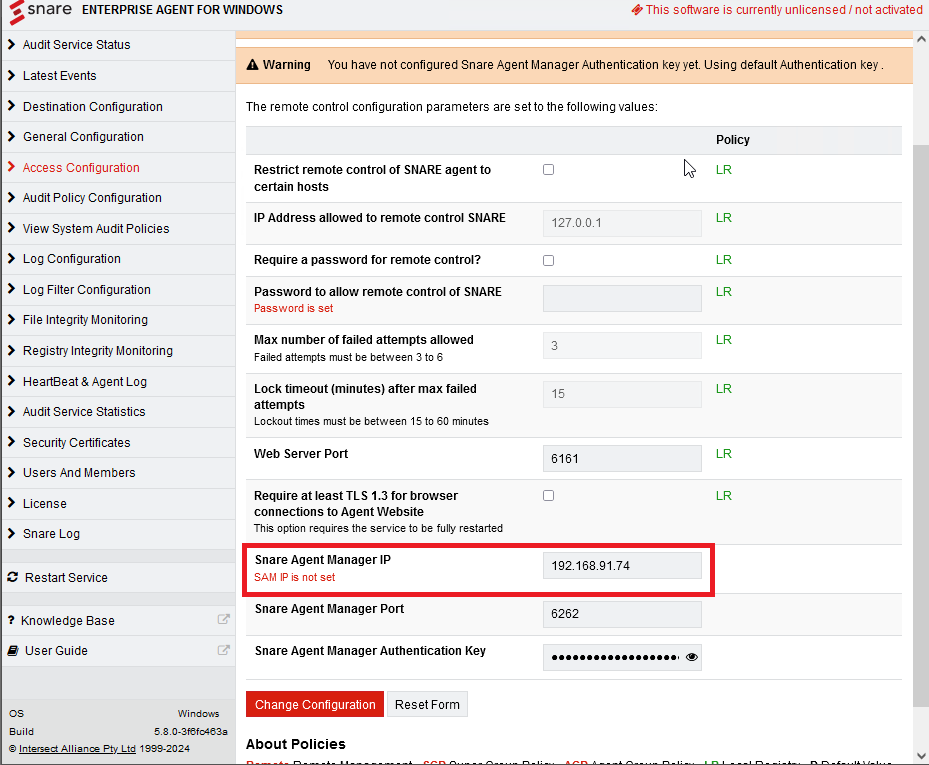The height and width of the screenshot is (765, 929).
Task: Click the Snare Agent Manager IP field
Action: [622, 566]
